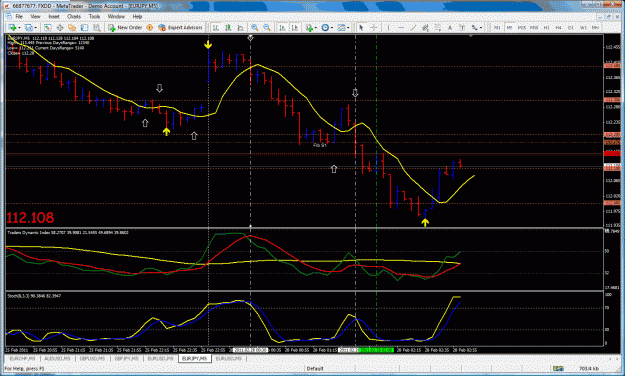Screen dimensions: 625x376
Task: Select the text A tool
Action: [450, 28]
